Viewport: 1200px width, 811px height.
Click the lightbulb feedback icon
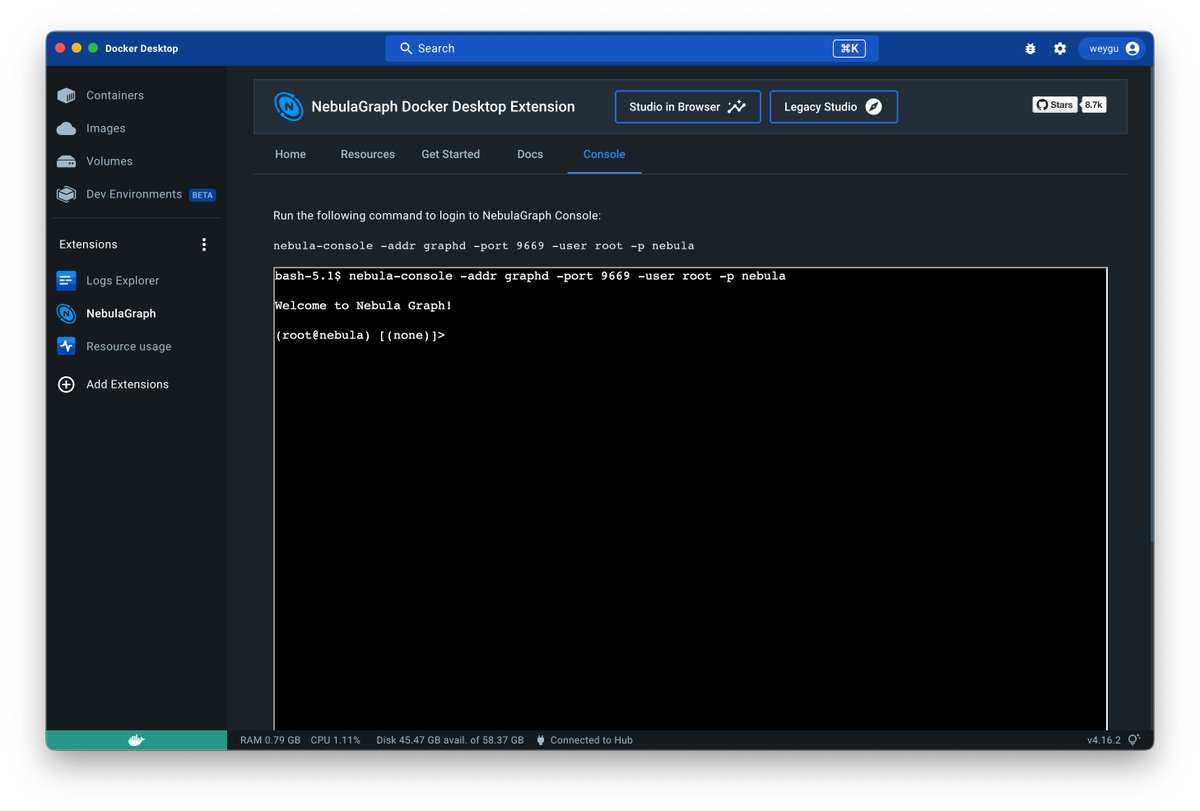(1134, 740)
